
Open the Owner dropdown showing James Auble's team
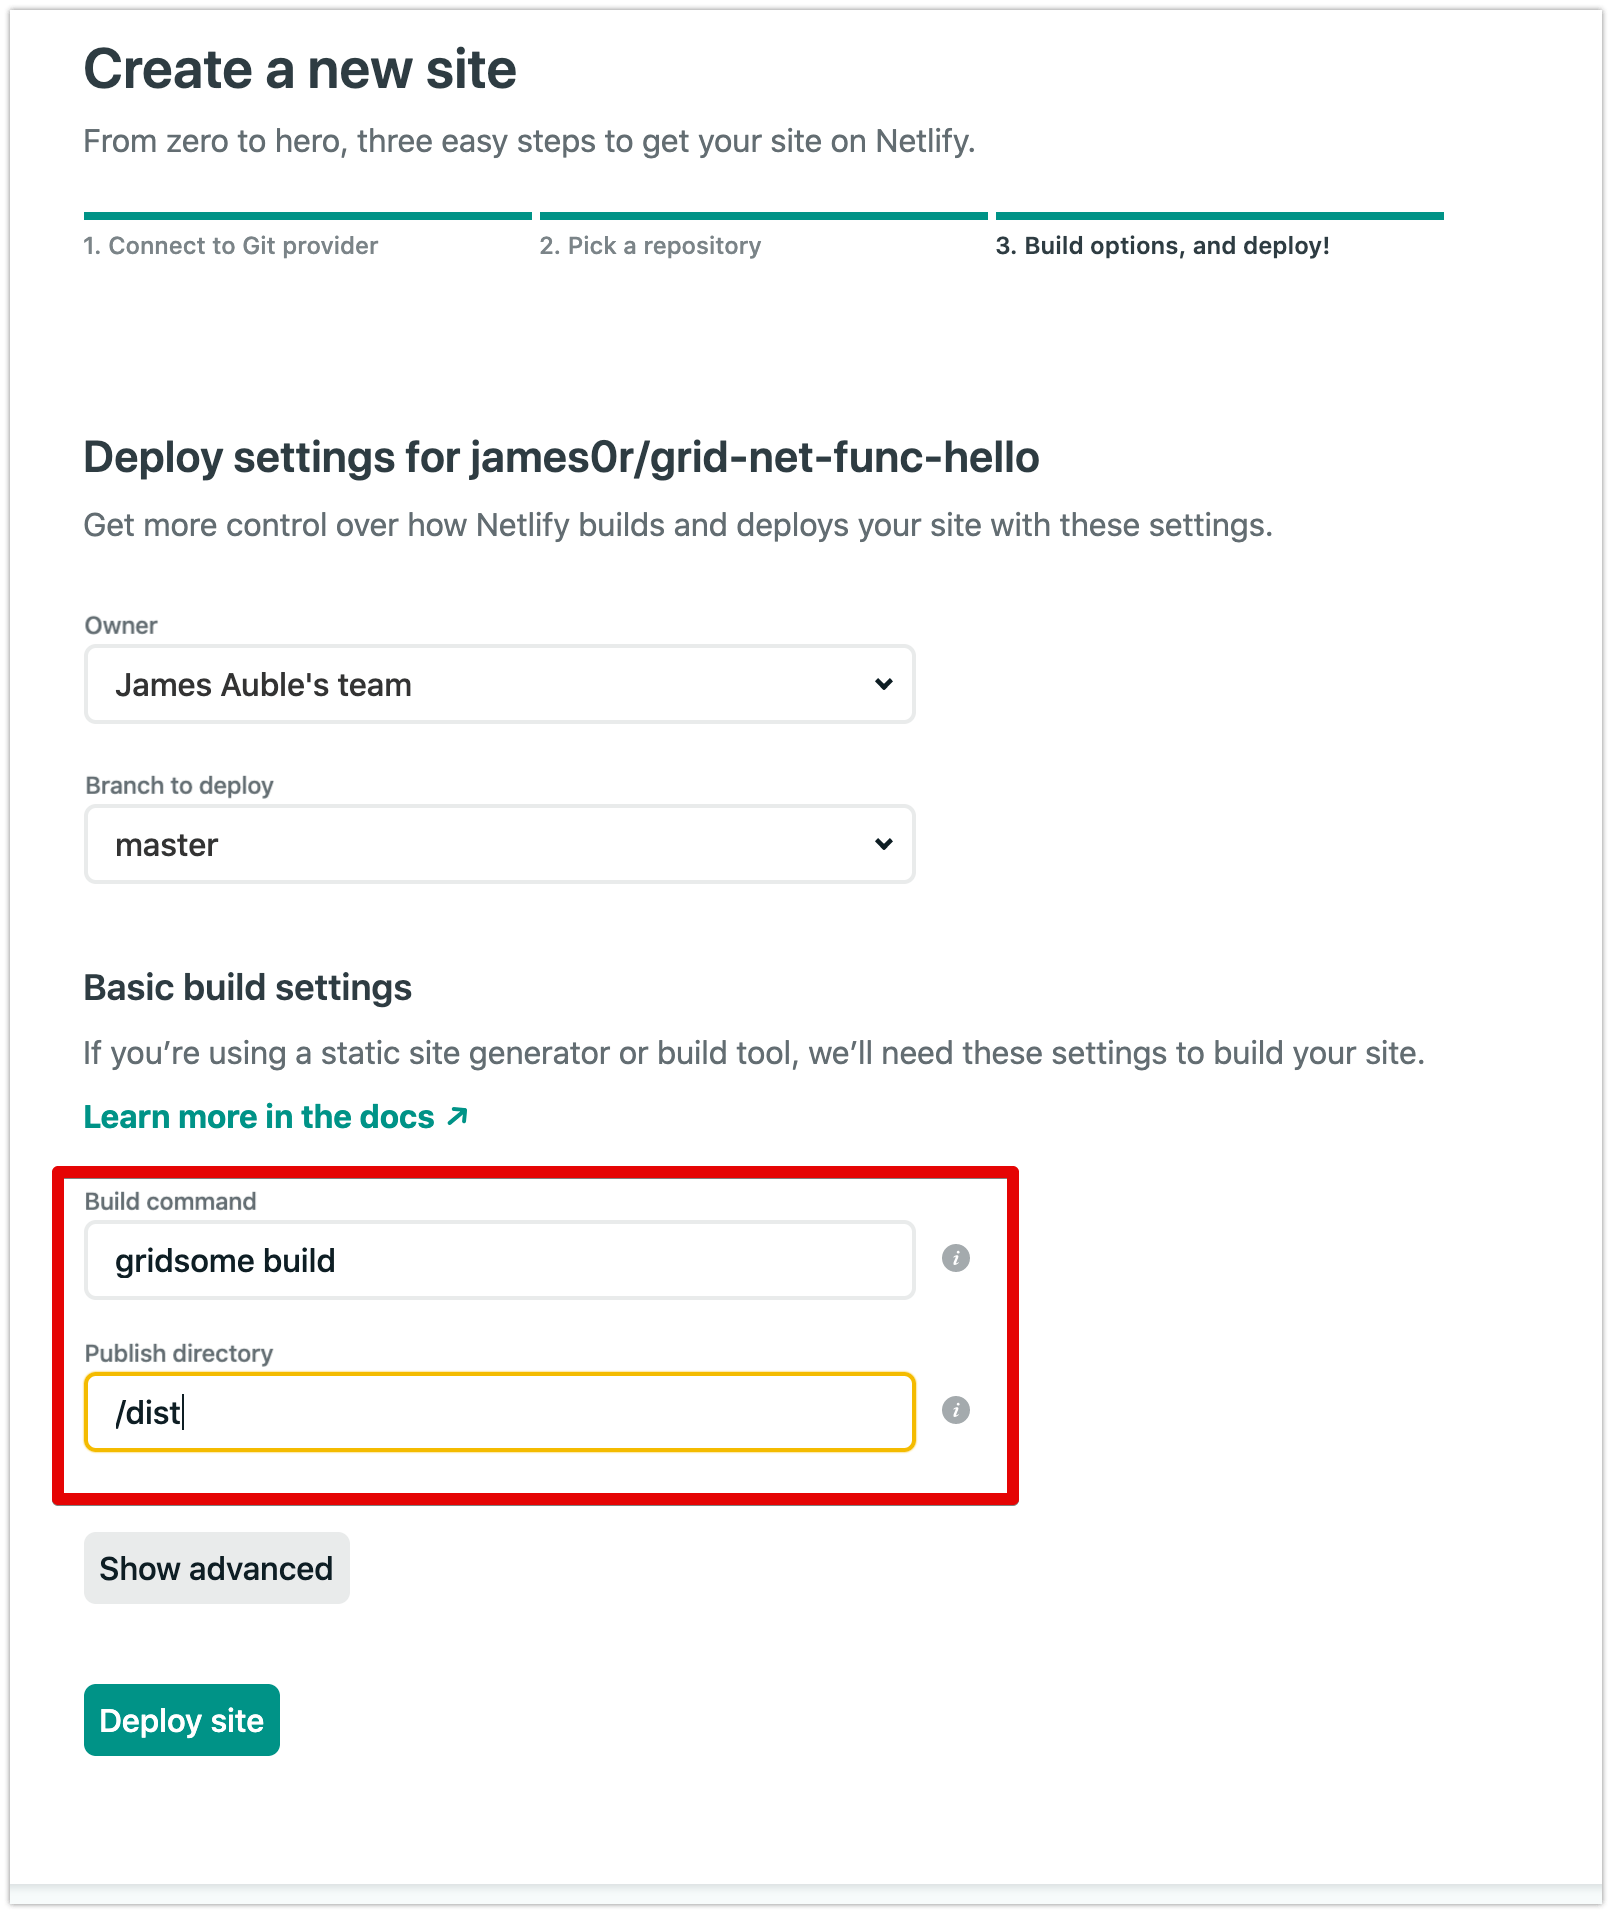[498, 684]
